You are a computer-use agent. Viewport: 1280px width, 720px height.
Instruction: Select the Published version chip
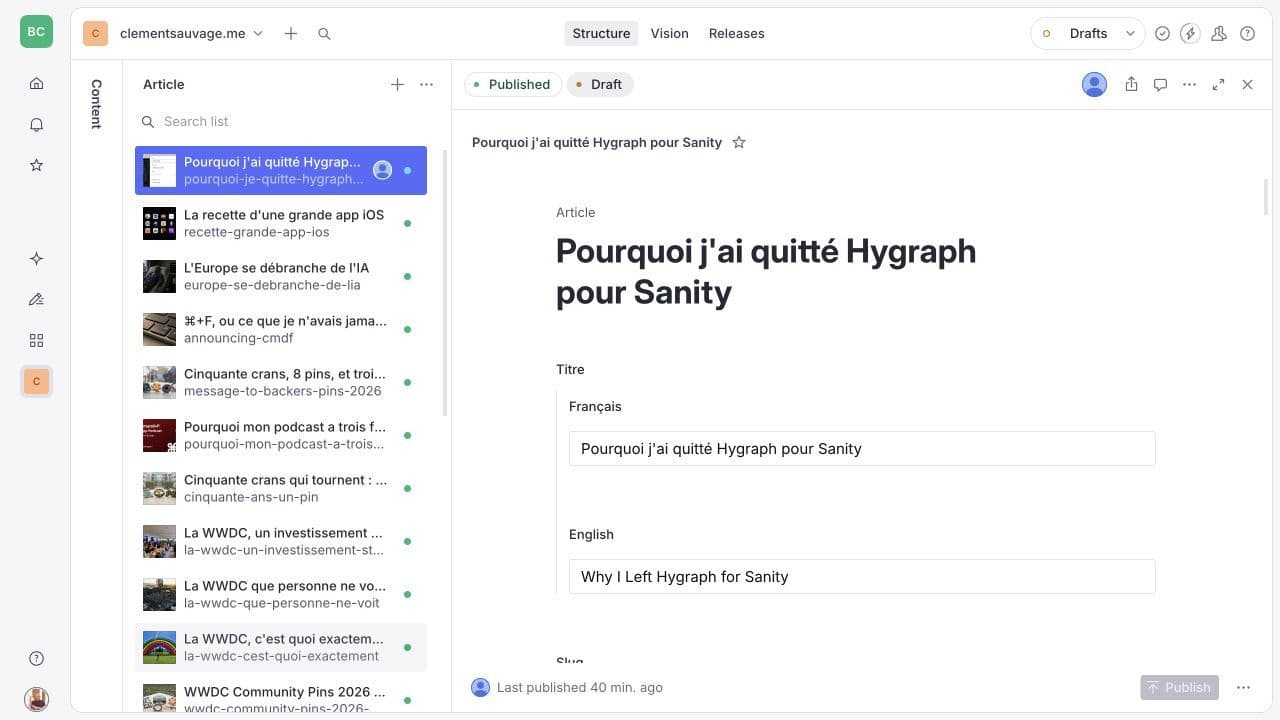[x=512, y=84]
